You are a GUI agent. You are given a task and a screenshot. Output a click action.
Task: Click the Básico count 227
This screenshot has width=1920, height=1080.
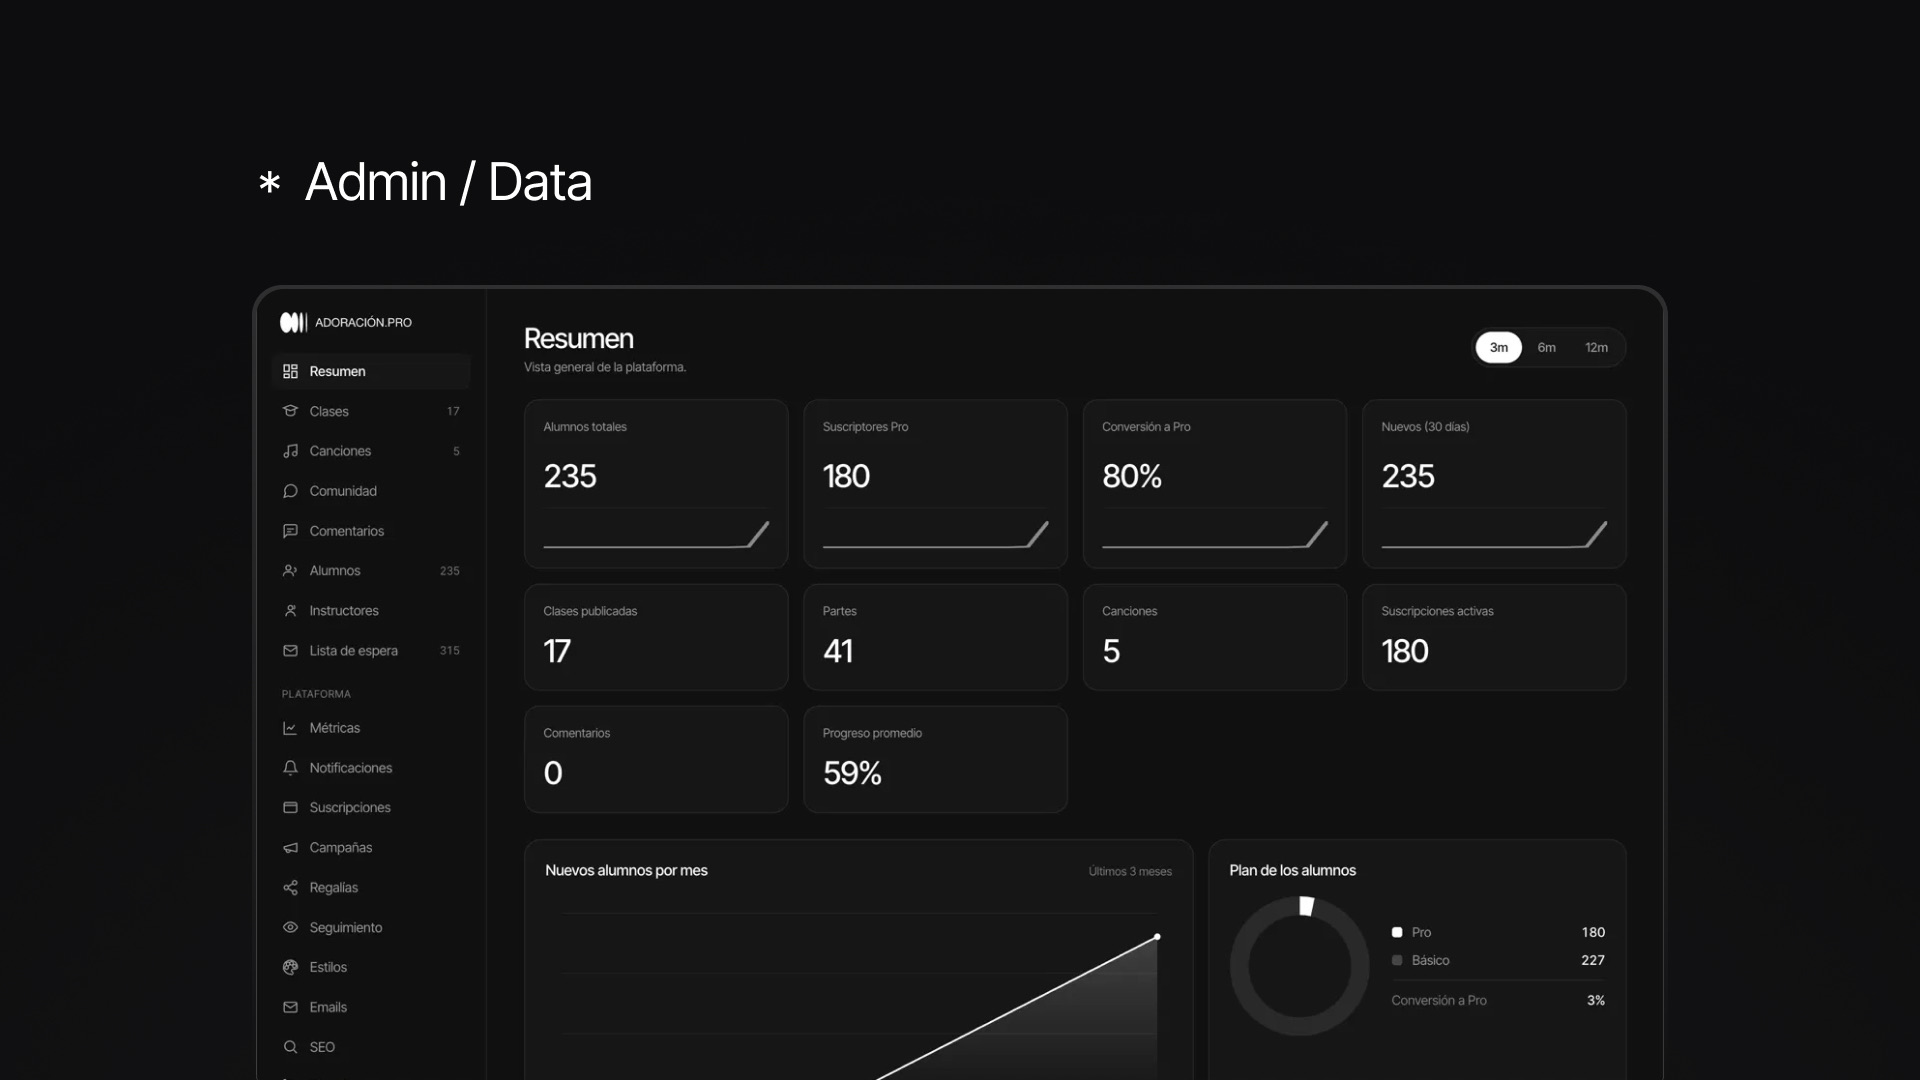[x=1593, y=960]
